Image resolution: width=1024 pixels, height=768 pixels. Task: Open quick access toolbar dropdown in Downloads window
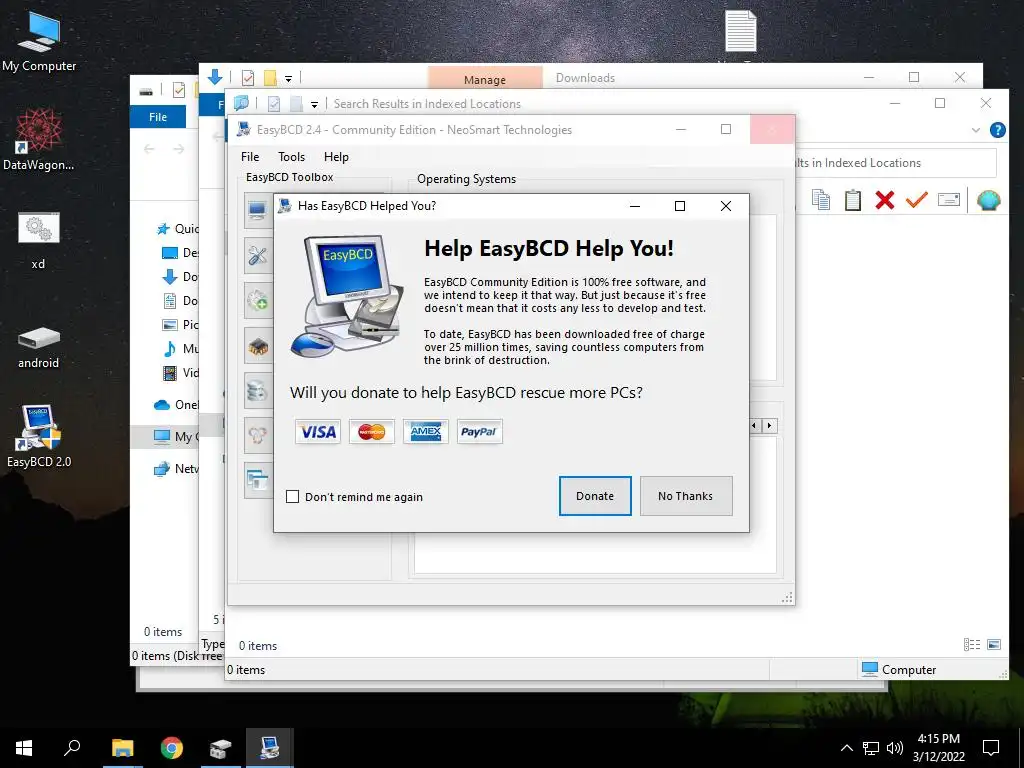pos(288,78)
